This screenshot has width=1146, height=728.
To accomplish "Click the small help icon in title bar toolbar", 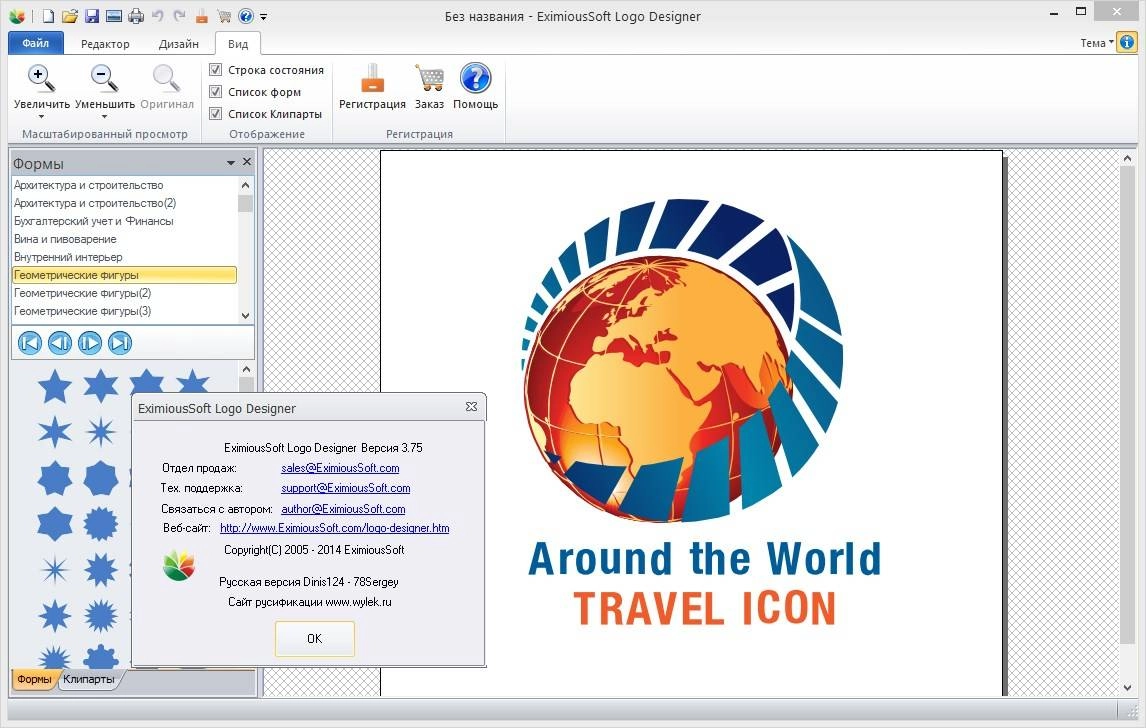I will tap(246, 15).
